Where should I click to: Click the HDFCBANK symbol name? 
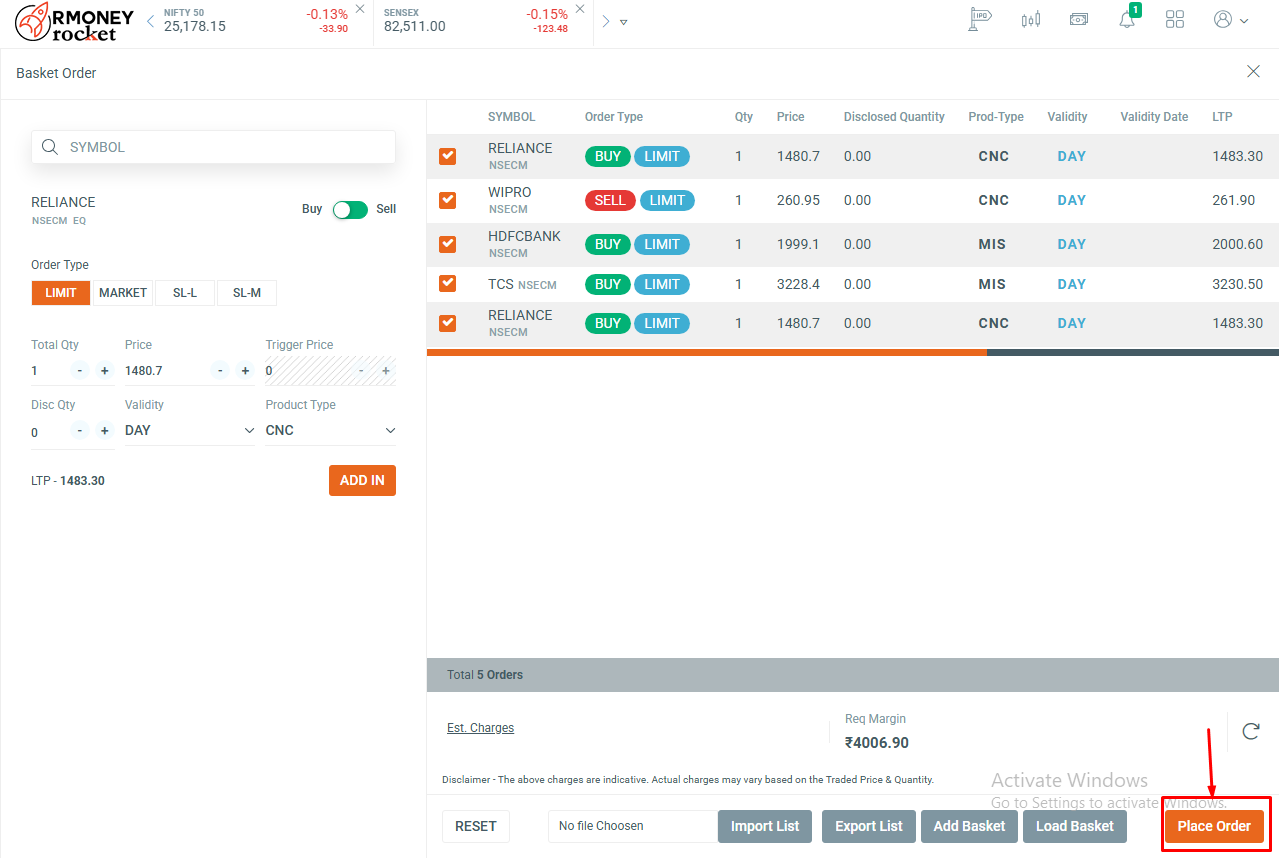(524, 236)
